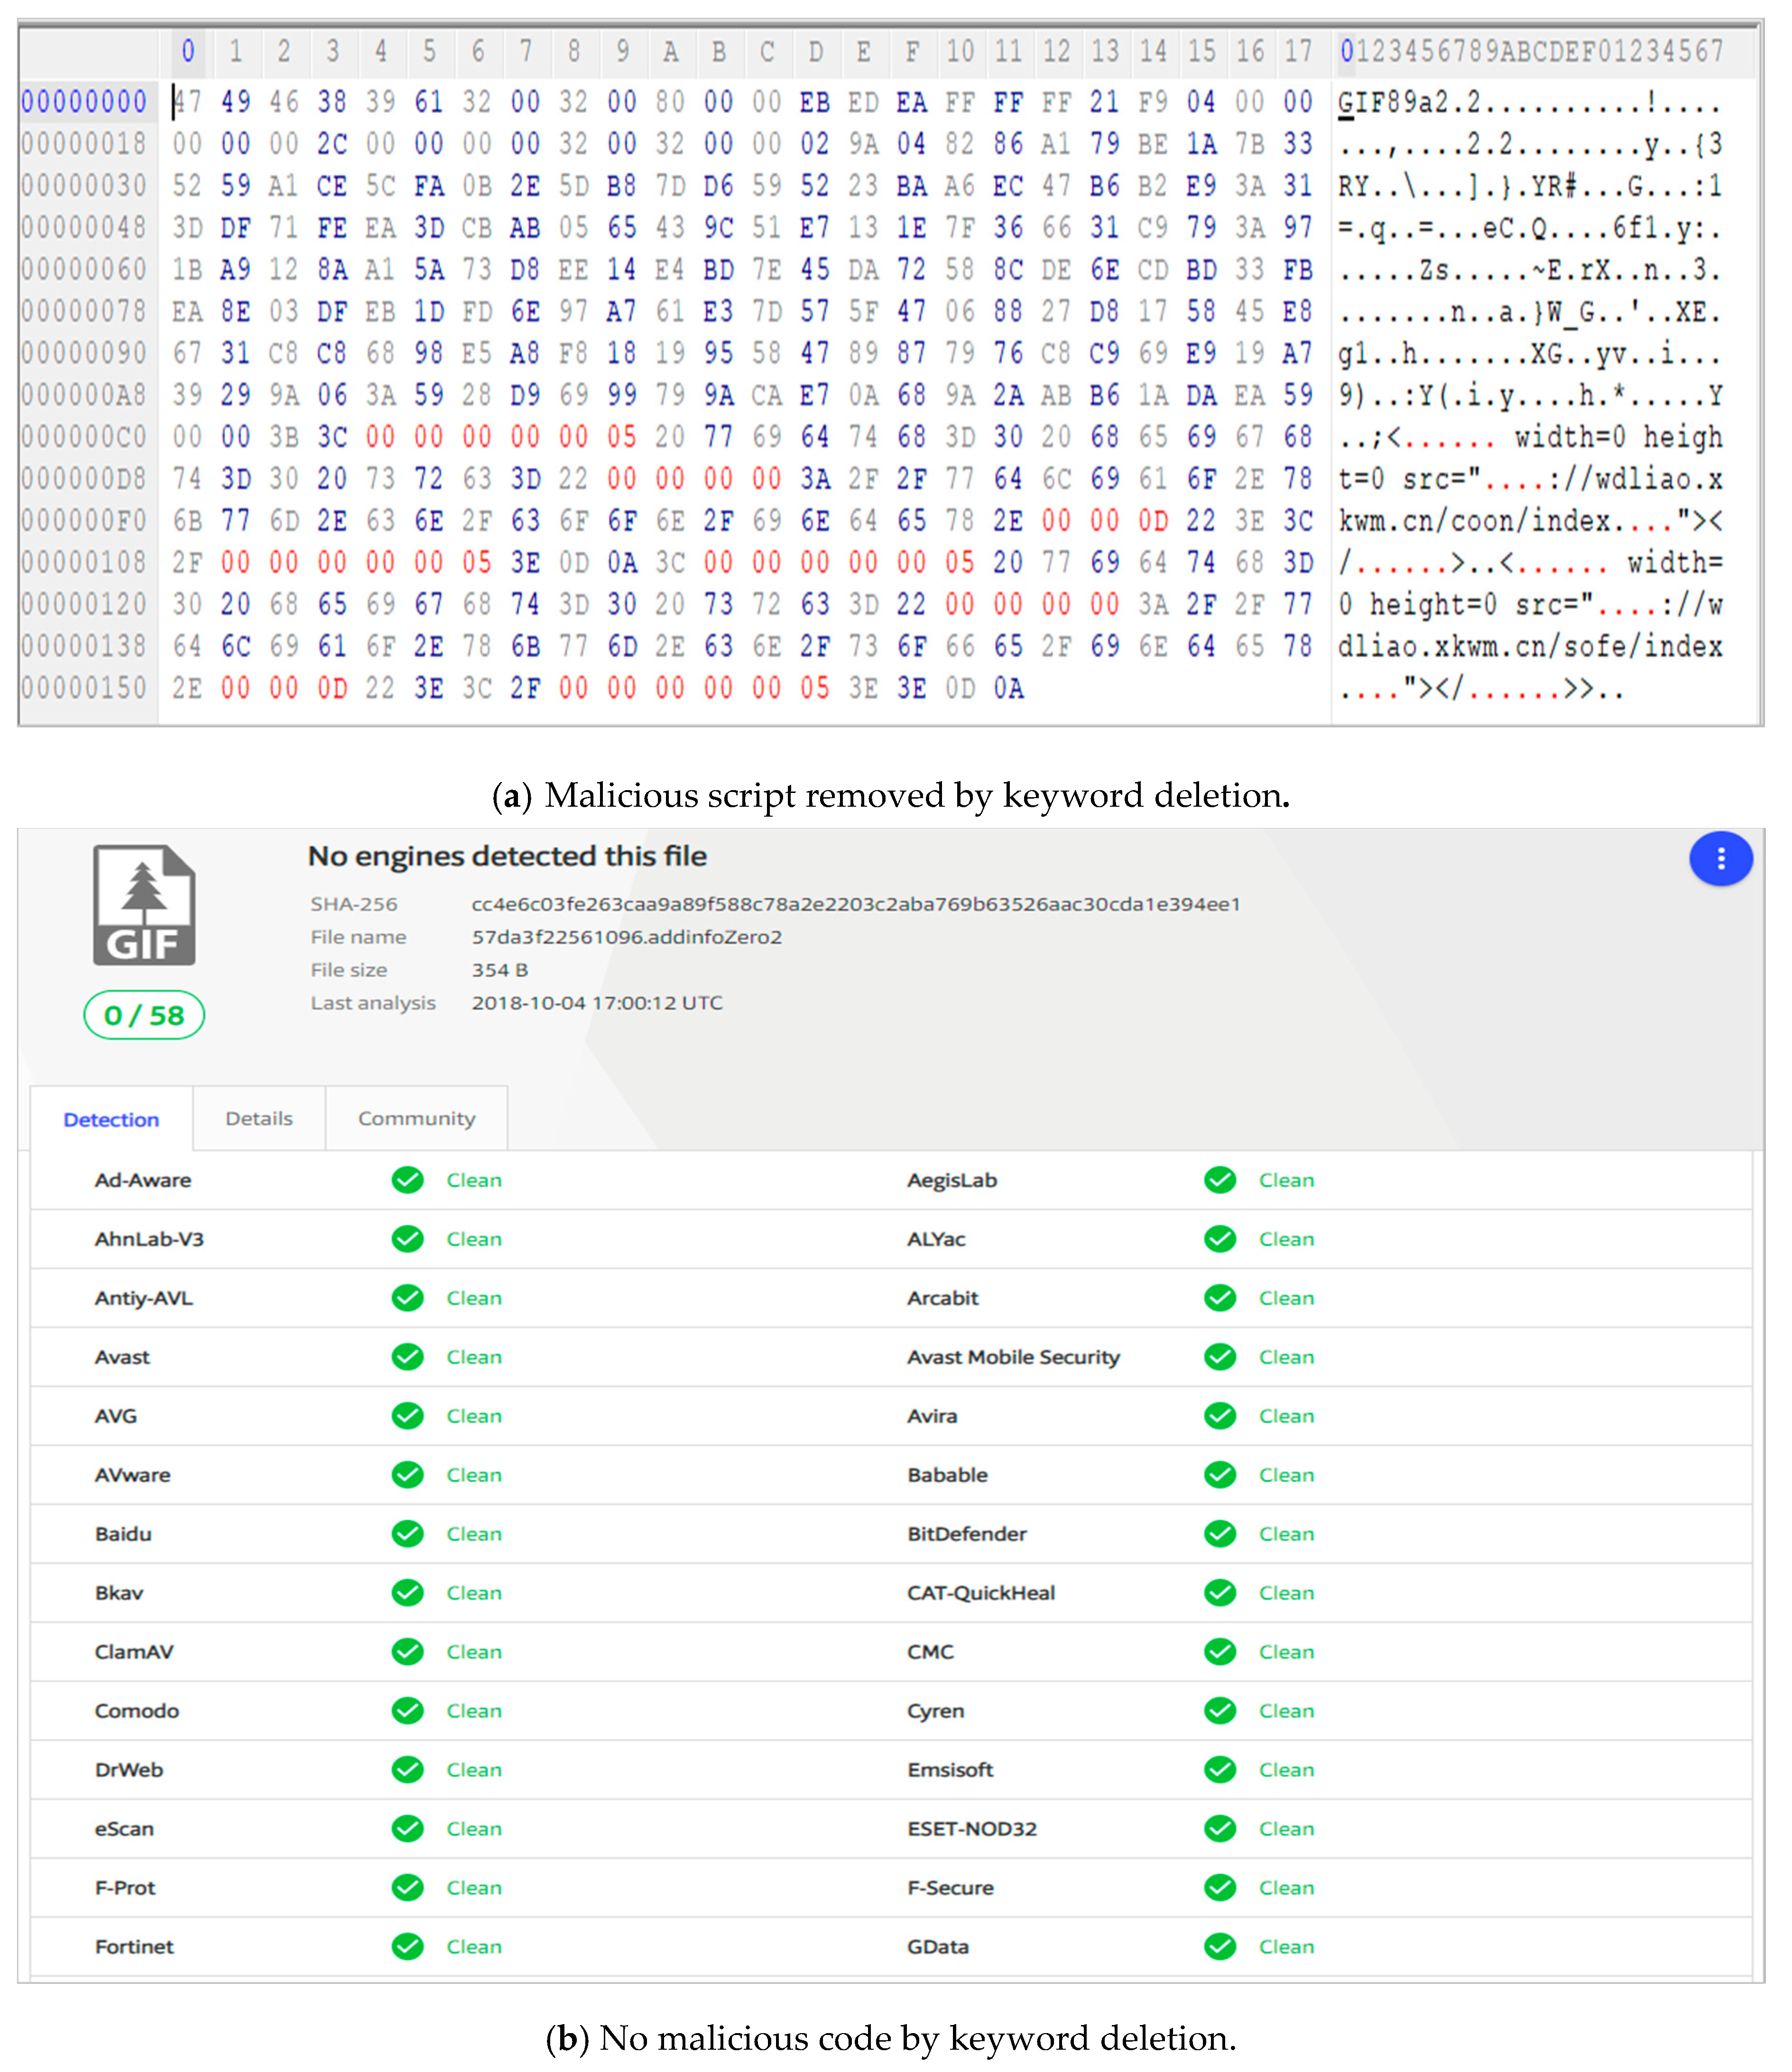
Task: Click the green checkmark next to Ad-Aware
Action: click(407, 1180)
